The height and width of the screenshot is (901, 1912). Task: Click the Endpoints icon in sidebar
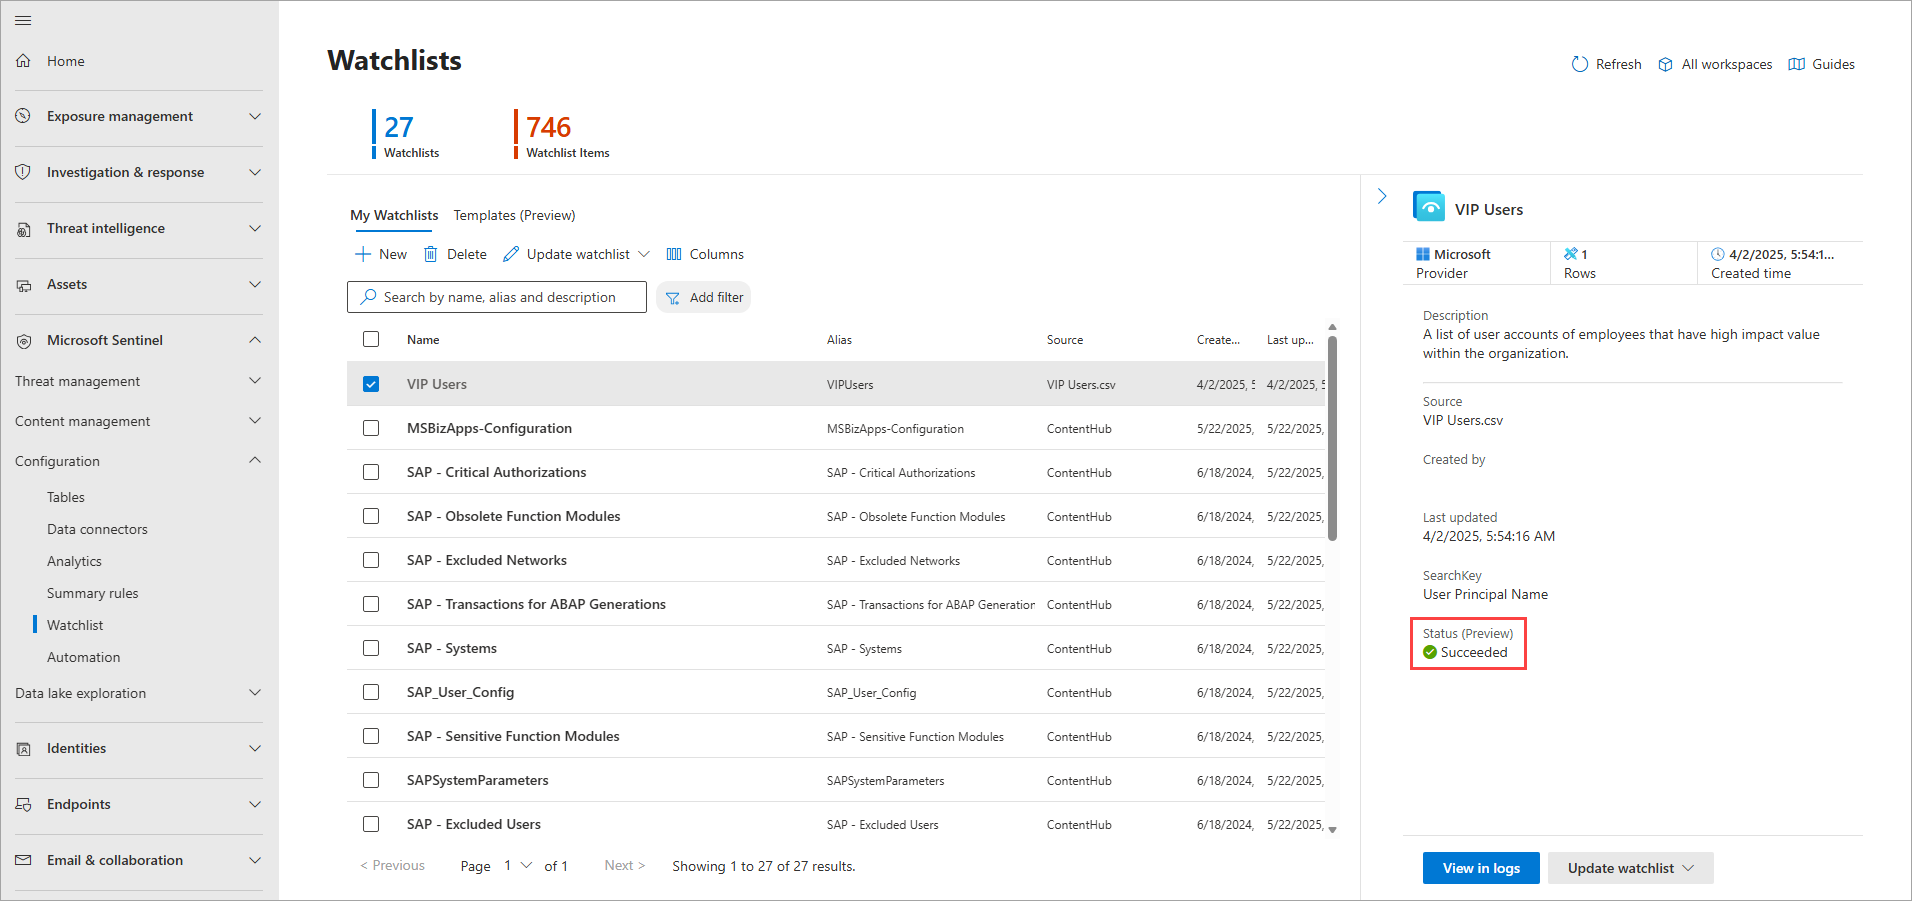(23, 805)
